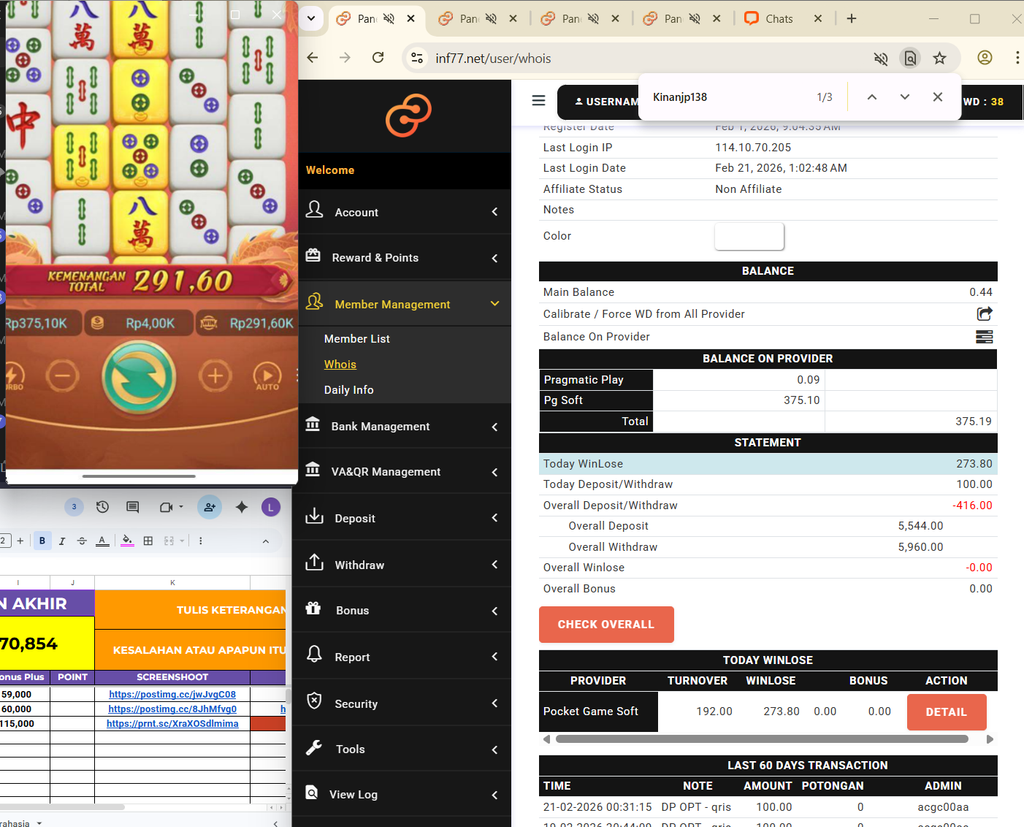This screenshot has width=1024, height=827.
Task: Collapse Member Management menu
Action: coord(404,304)
